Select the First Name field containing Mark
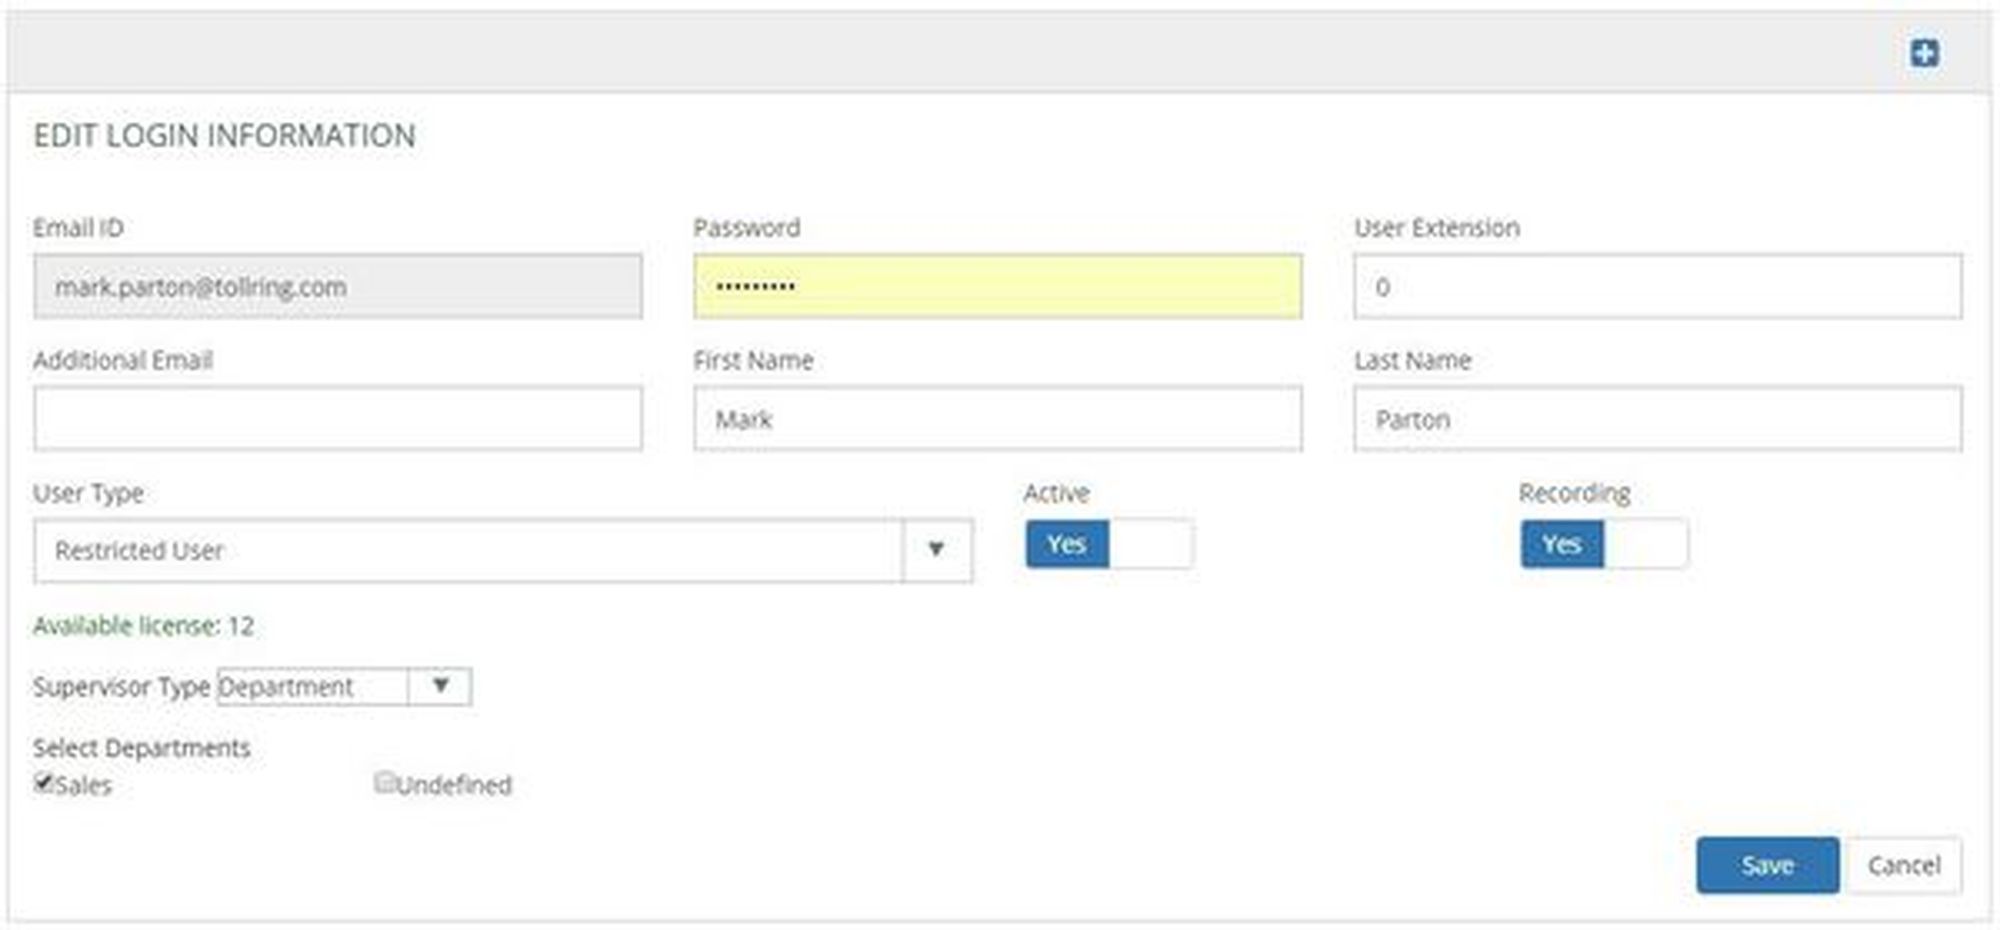2000x930 pixels. pos(997,419)
